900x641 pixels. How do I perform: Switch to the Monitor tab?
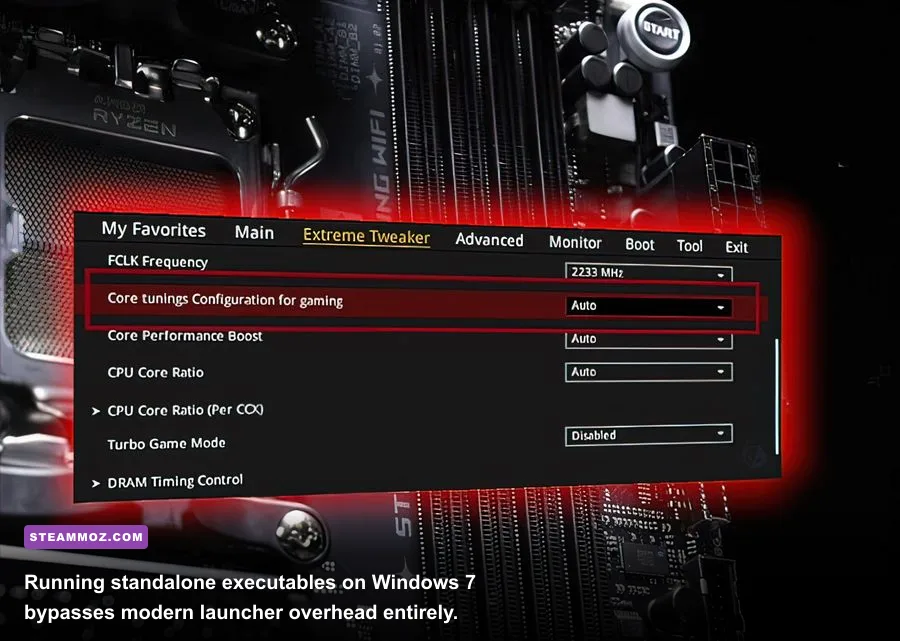coord(575,243)
